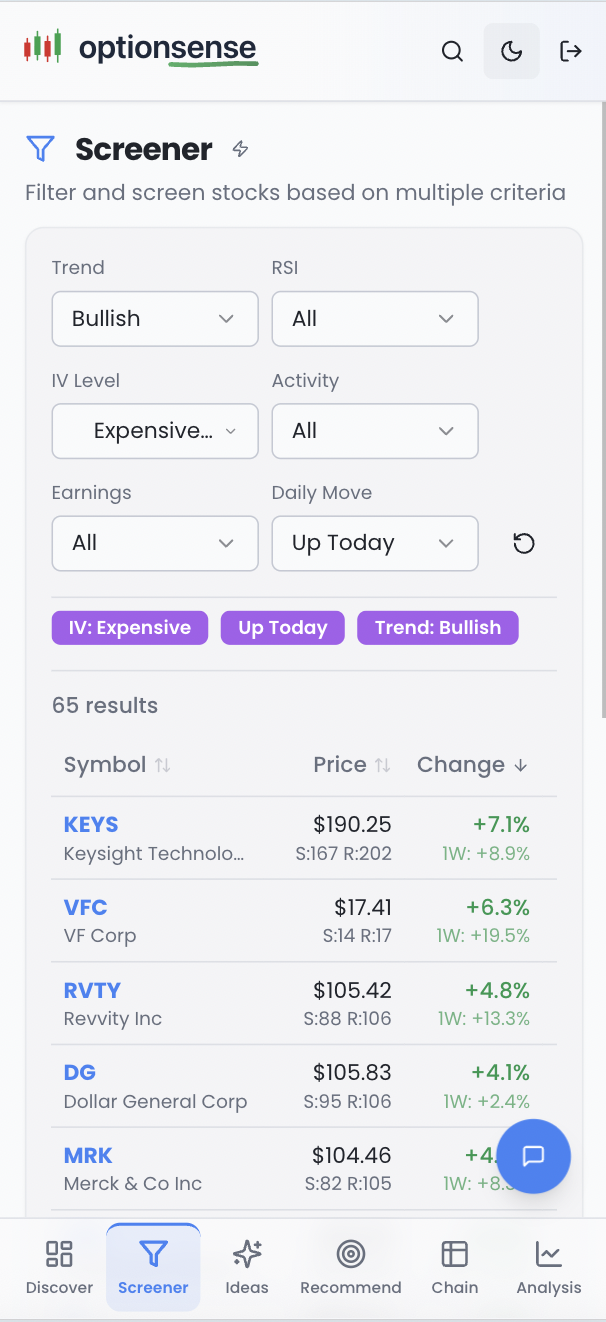Viewport: 606px width, 1322px height.
Task: Open the Trend dropdown set to Bullish
Action: [x=155, y=319]
